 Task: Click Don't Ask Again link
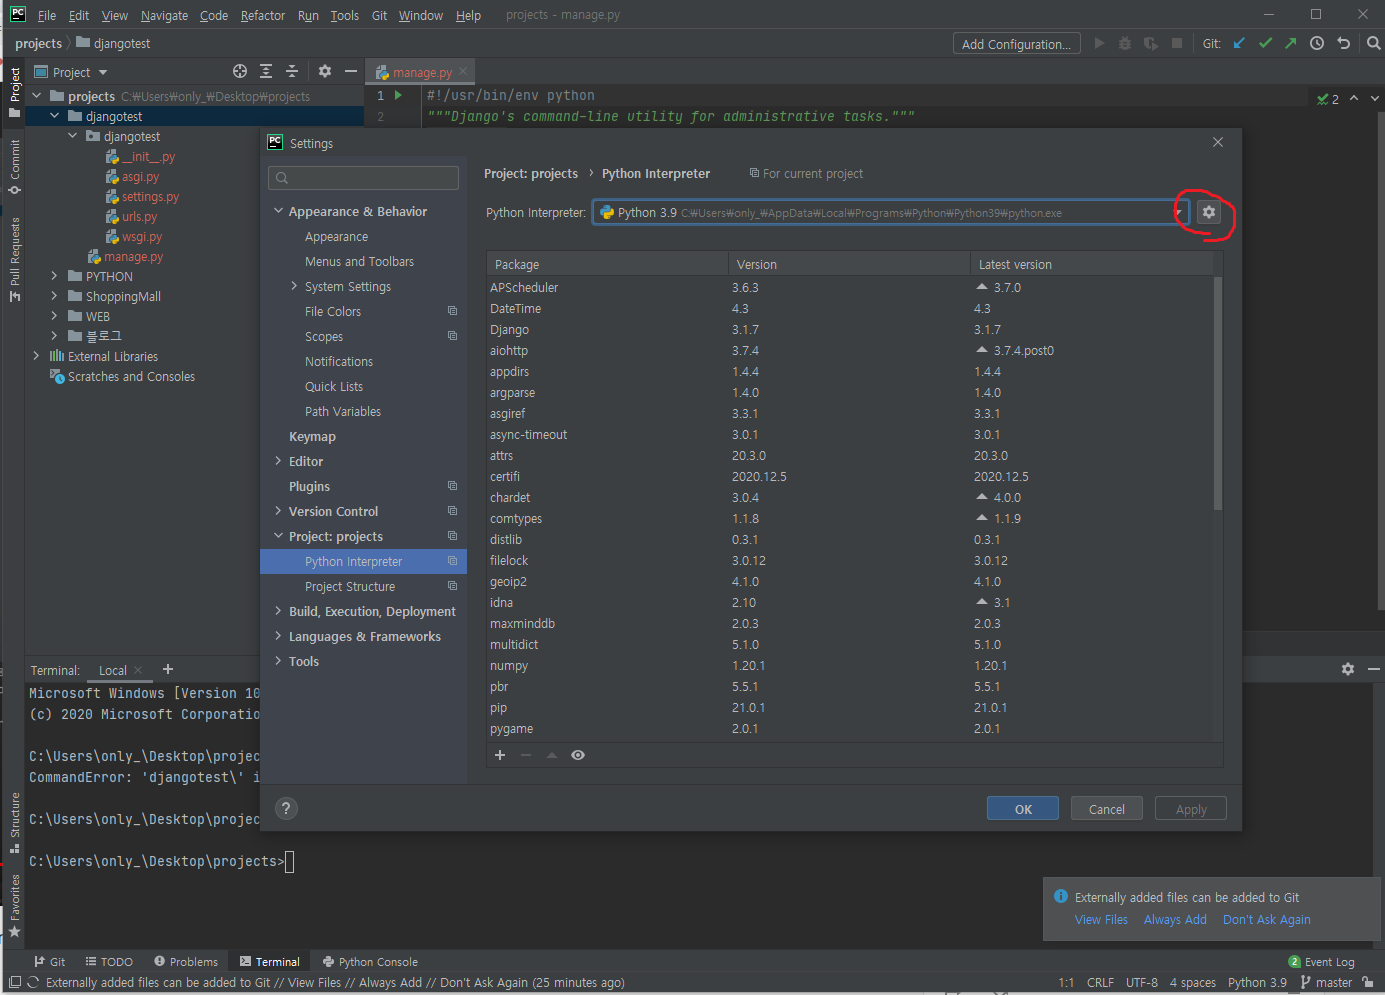pyautogui.click(x=1266, y=920)
